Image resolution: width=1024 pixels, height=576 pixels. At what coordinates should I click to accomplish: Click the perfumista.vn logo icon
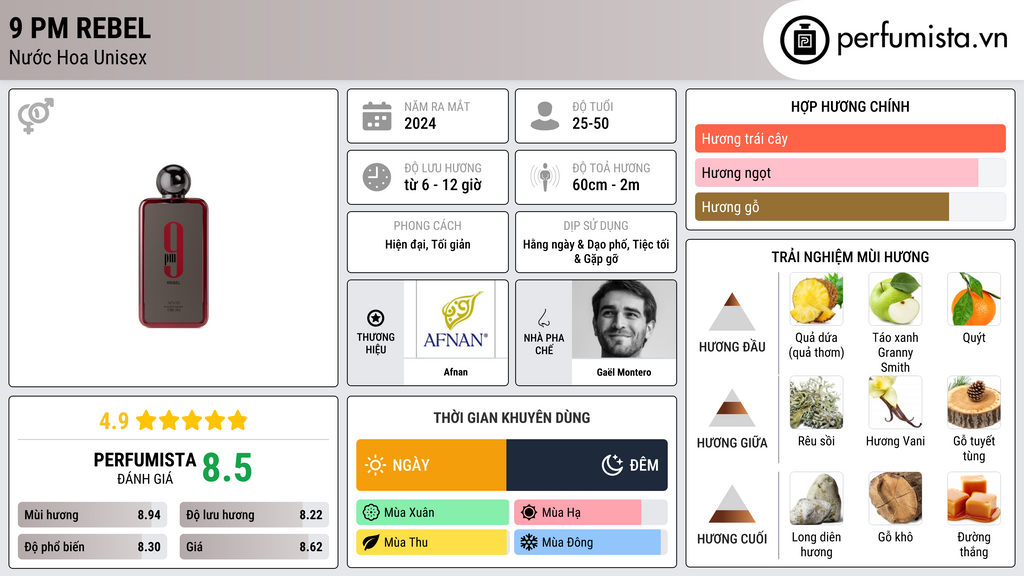click(x=804, y=40)
